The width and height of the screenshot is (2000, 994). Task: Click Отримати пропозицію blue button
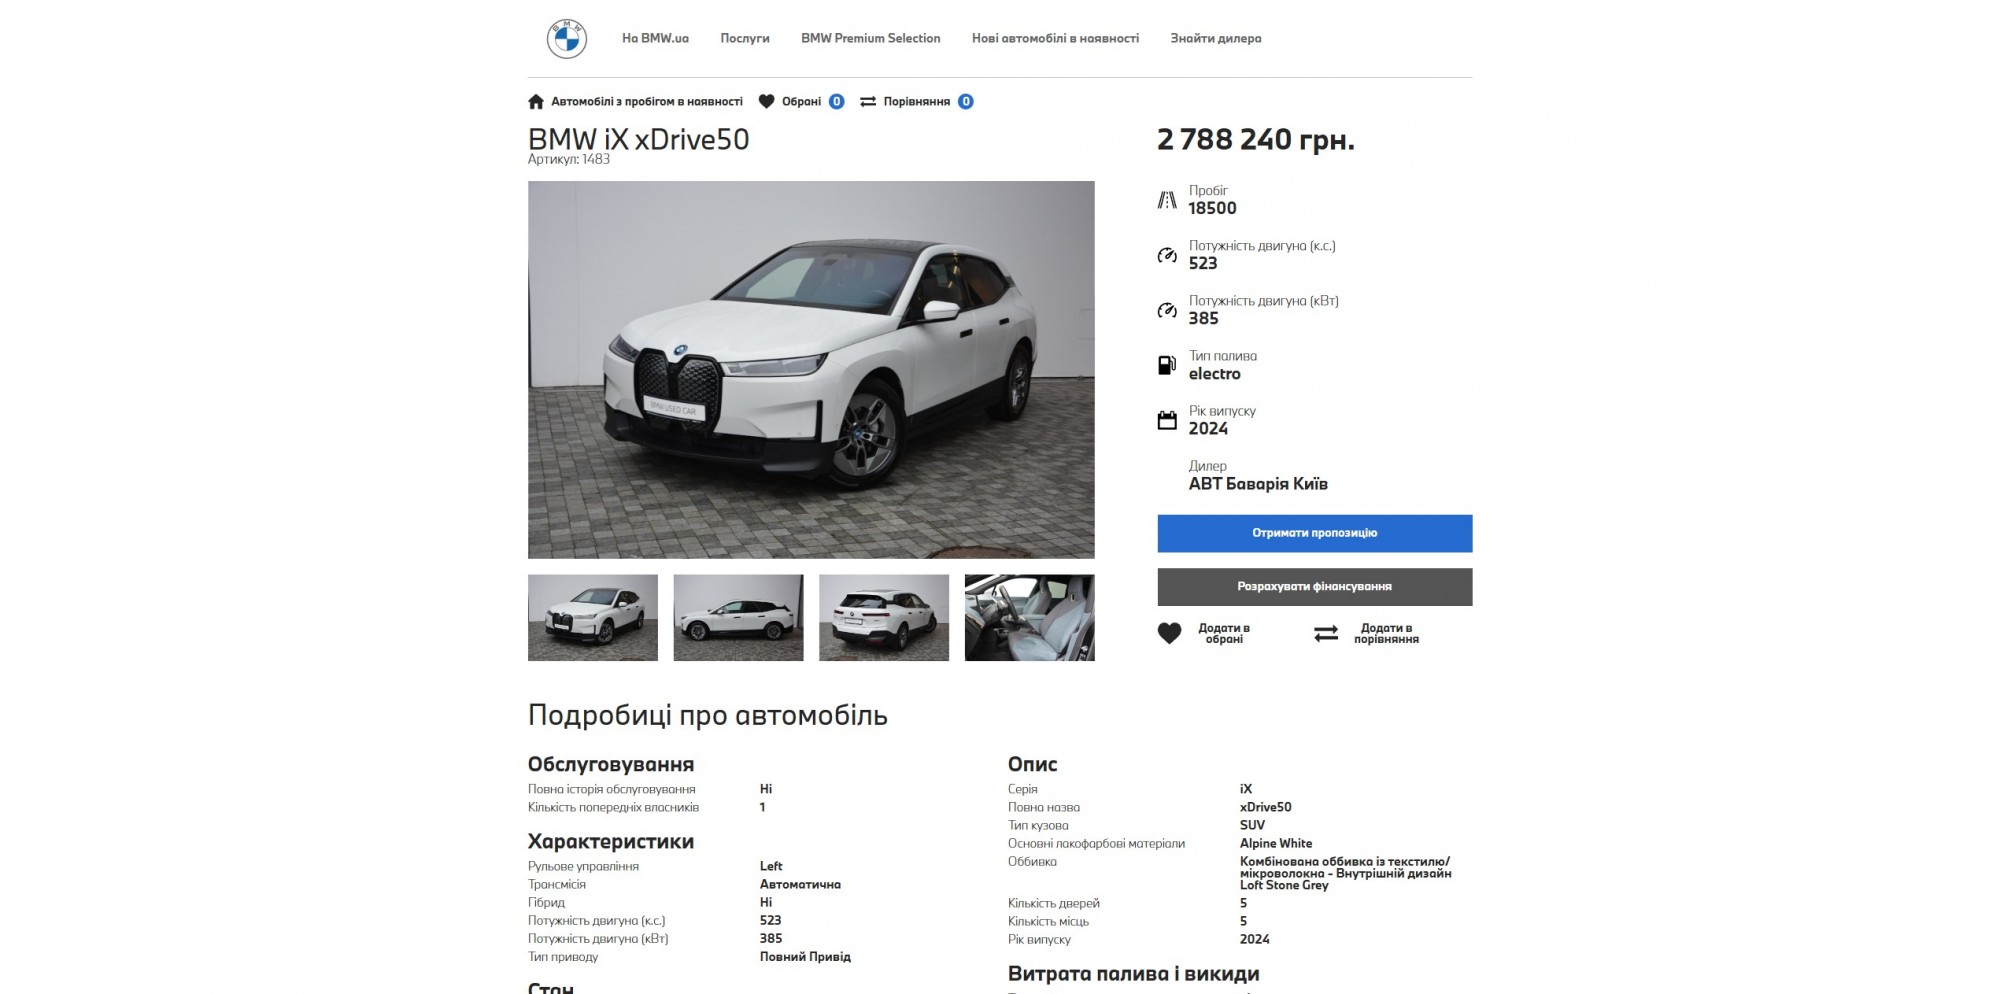click(x=1315, y=533)
